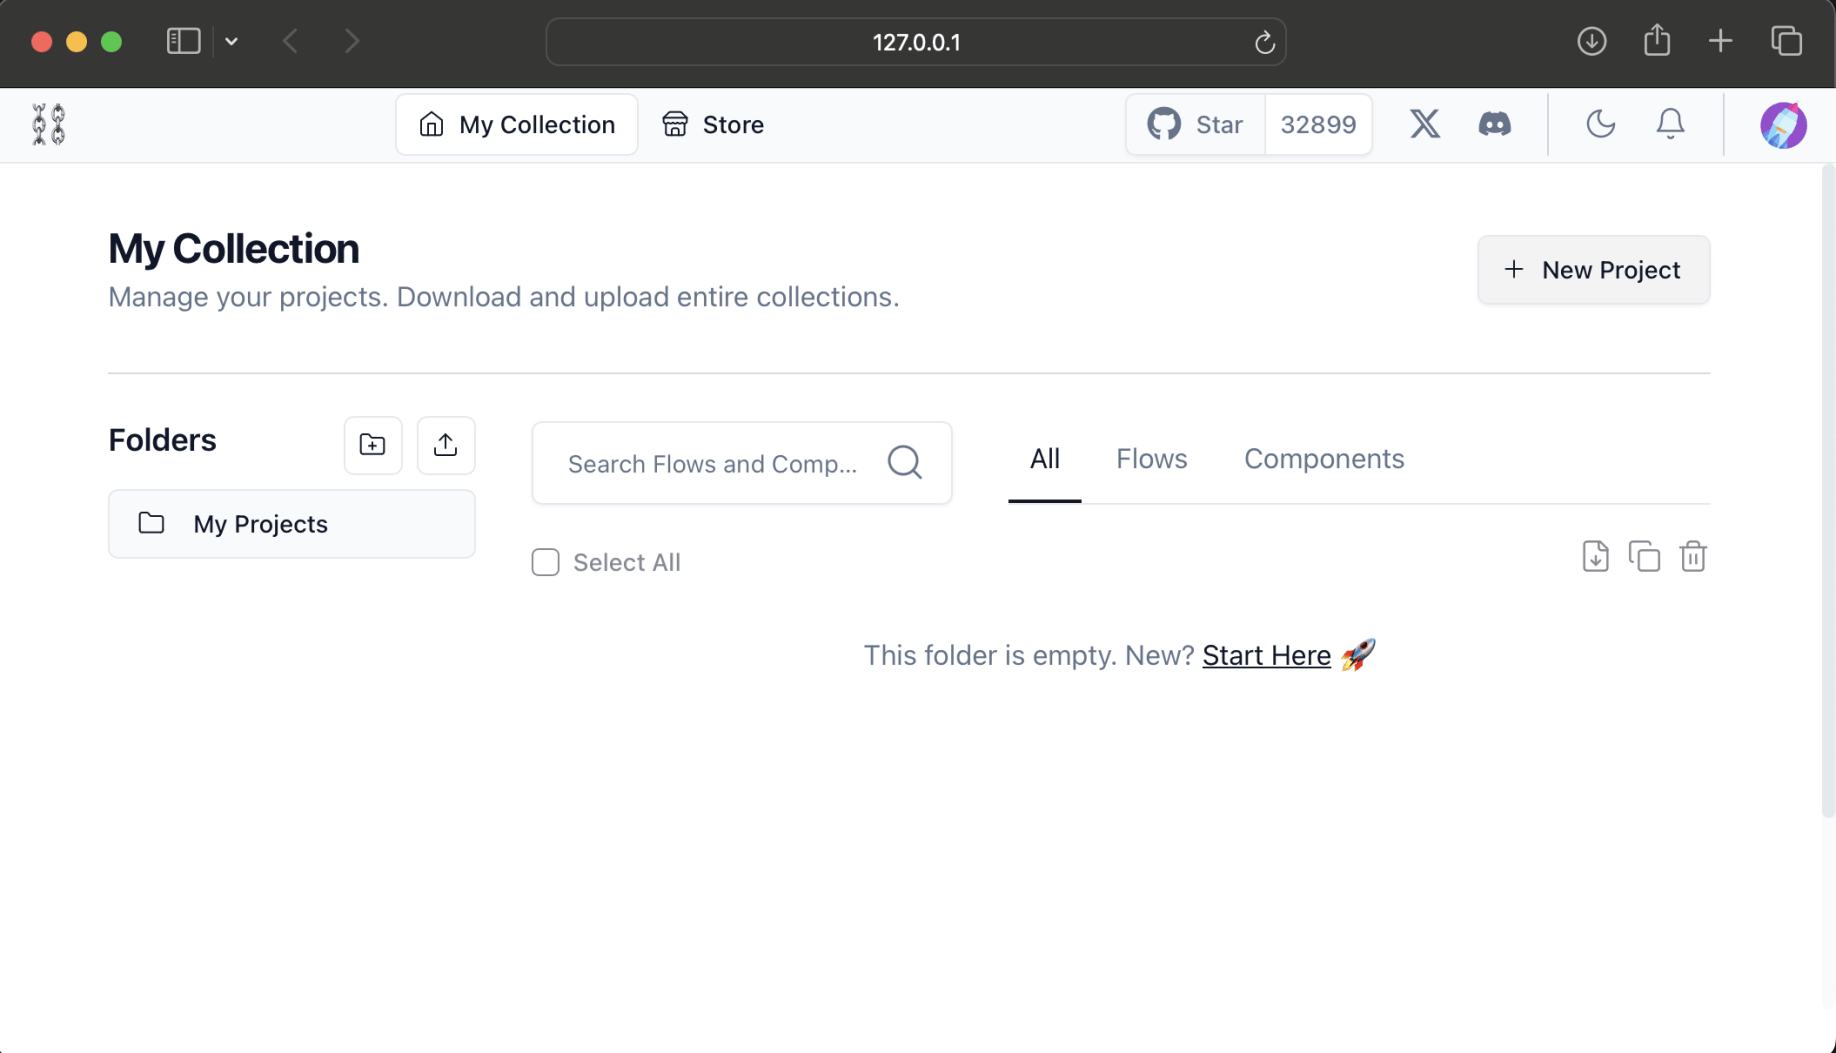Open notifications bell icon
Screen dimensions: 1836x1053
click(x=1670, y=124)
